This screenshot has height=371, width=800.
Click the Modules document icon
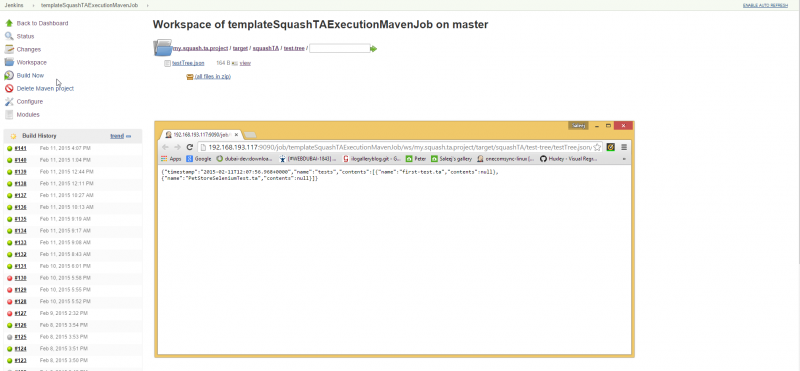pyautogui.click(x=9, y=115)
